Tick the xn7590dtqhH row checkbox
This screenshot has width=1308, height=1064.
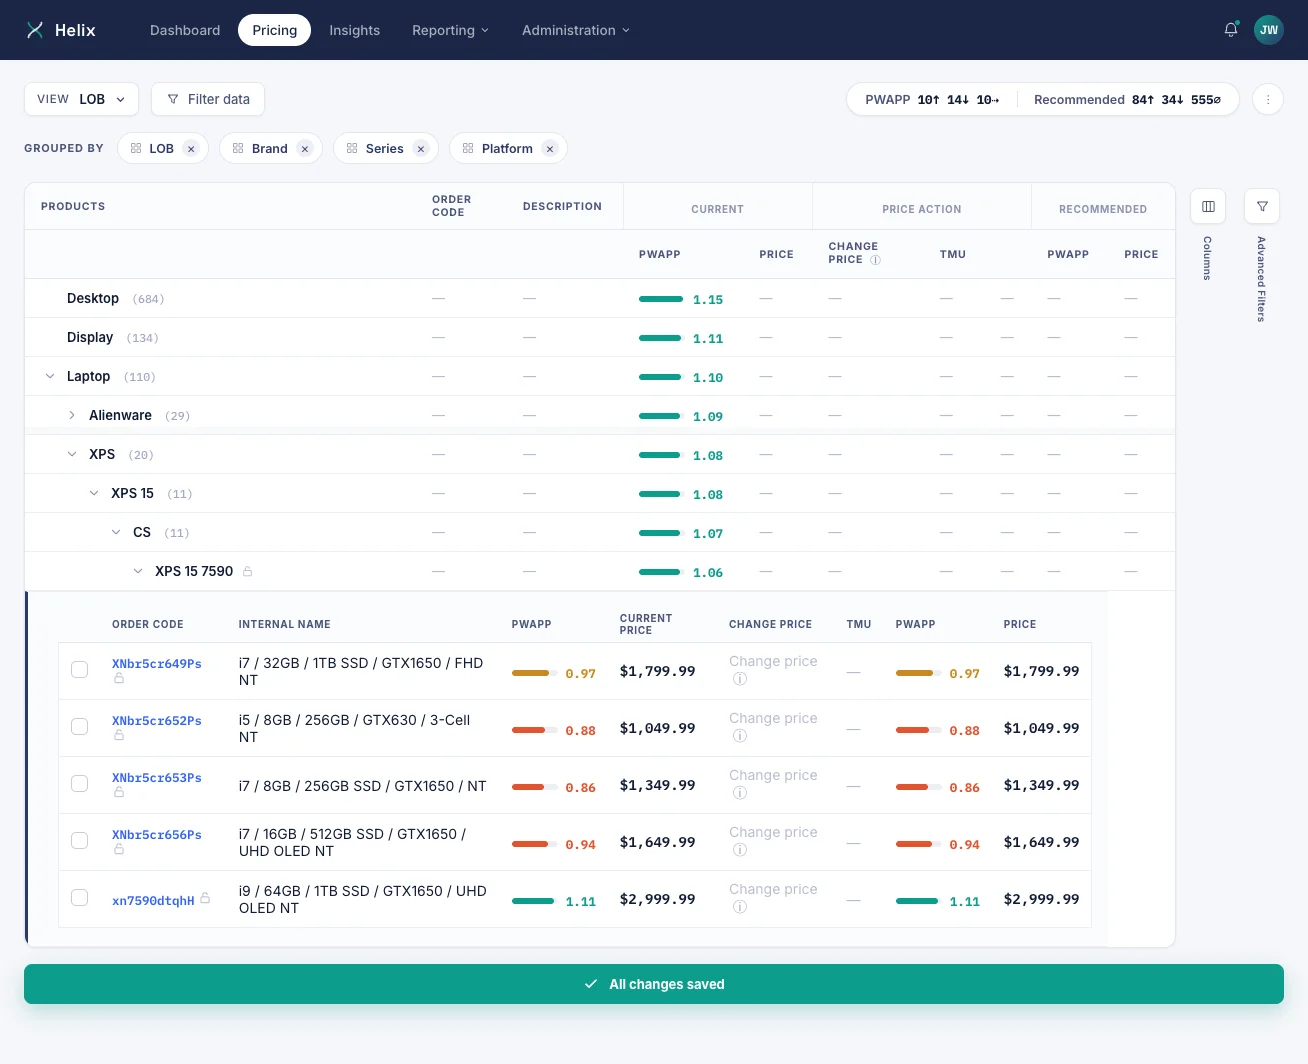click(80, 898)
